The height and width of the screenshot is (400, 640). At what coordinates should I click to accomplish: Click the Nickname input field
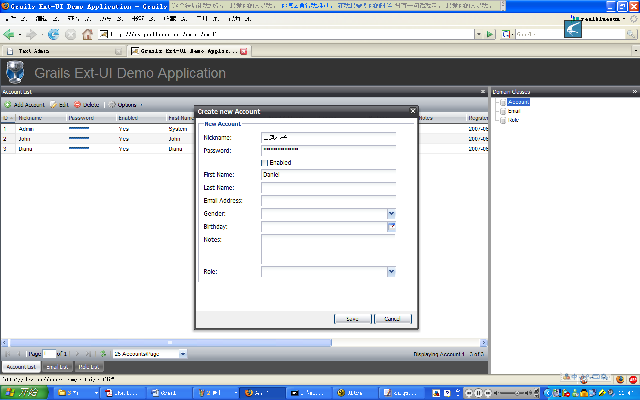coord(329,138)
